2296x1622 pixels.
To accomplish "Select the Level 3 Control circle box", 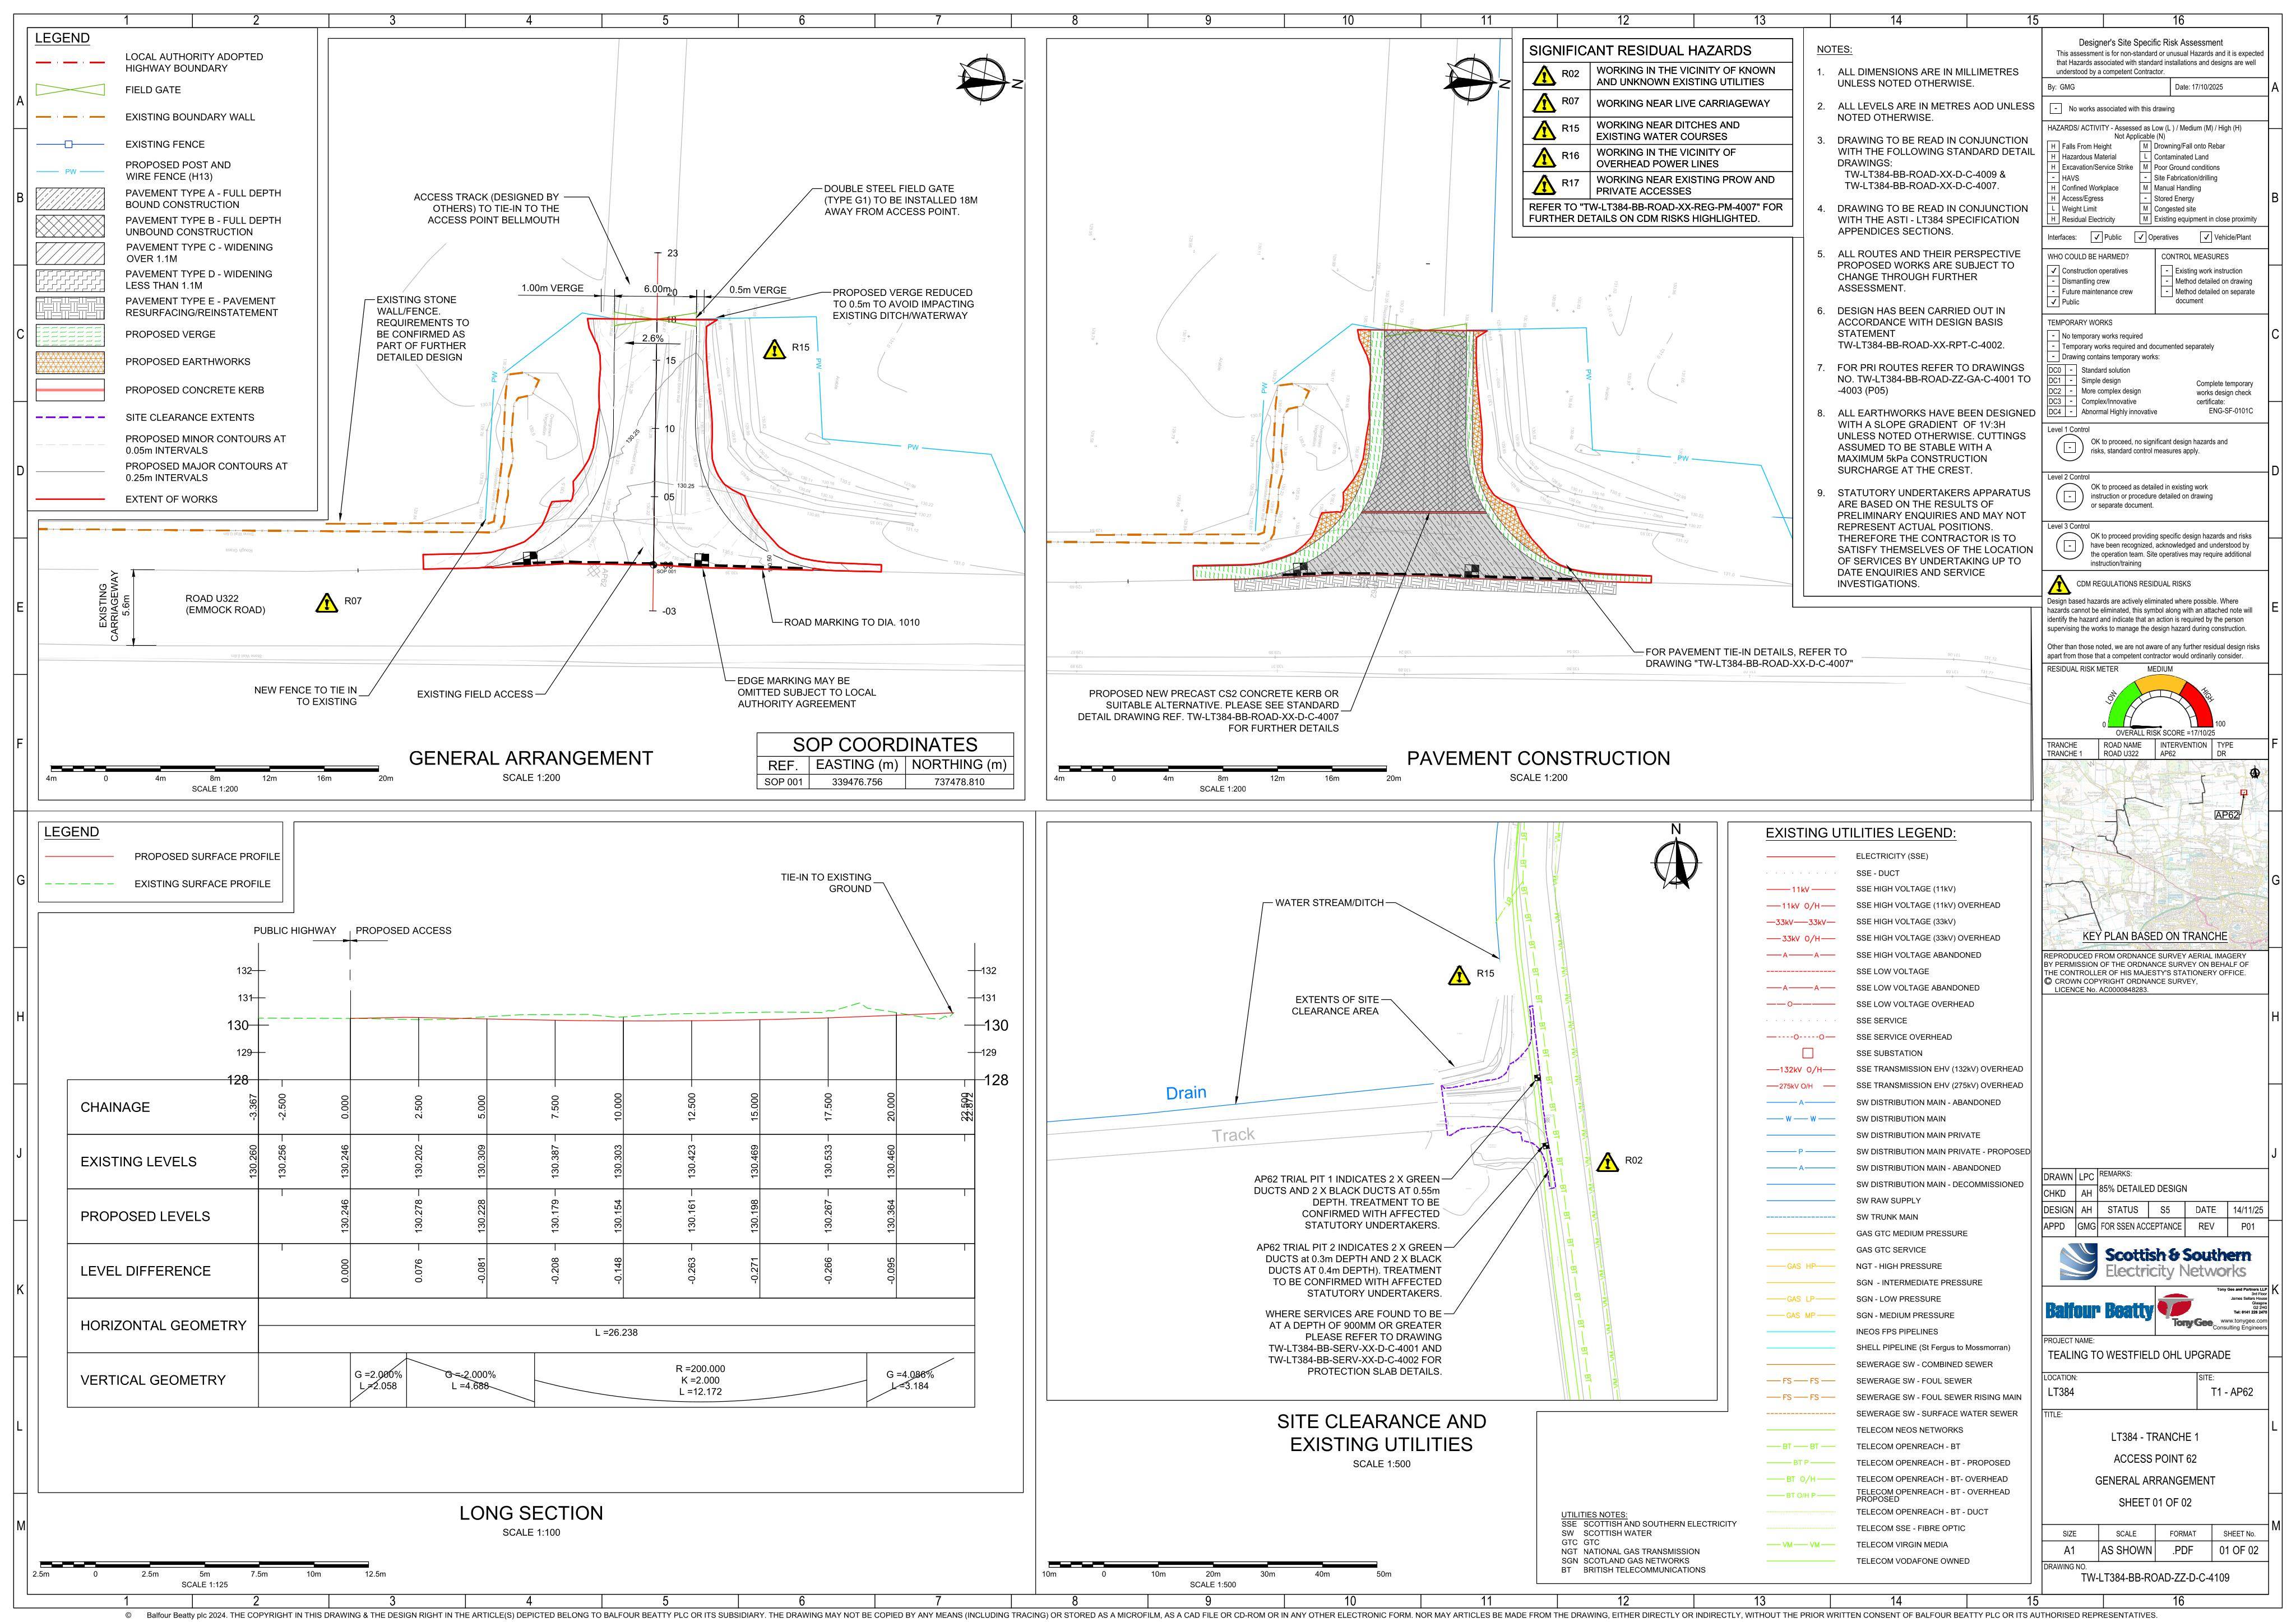I will tap(2071, 546).
